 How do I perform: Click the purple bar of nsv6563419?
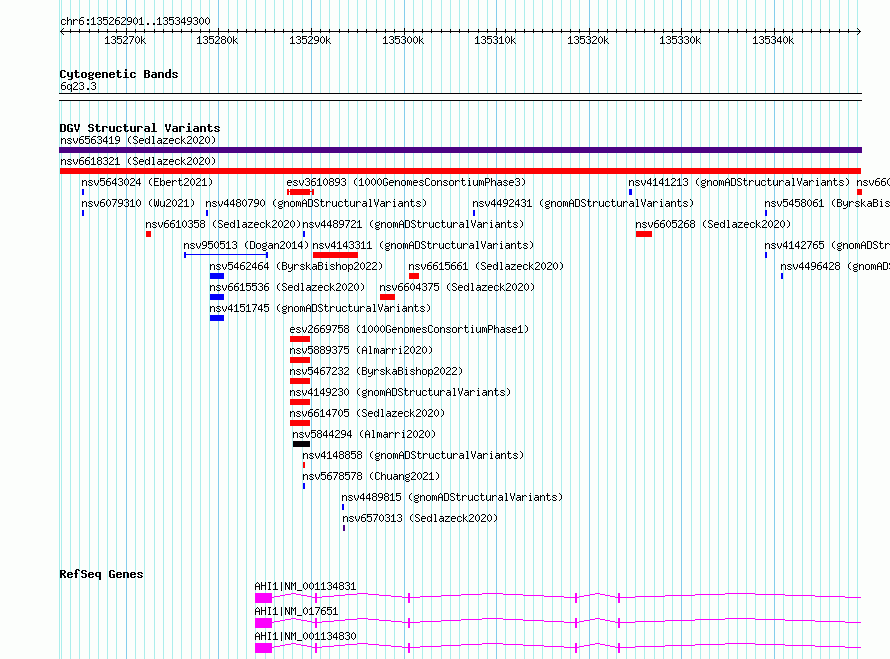coord(460,150)
